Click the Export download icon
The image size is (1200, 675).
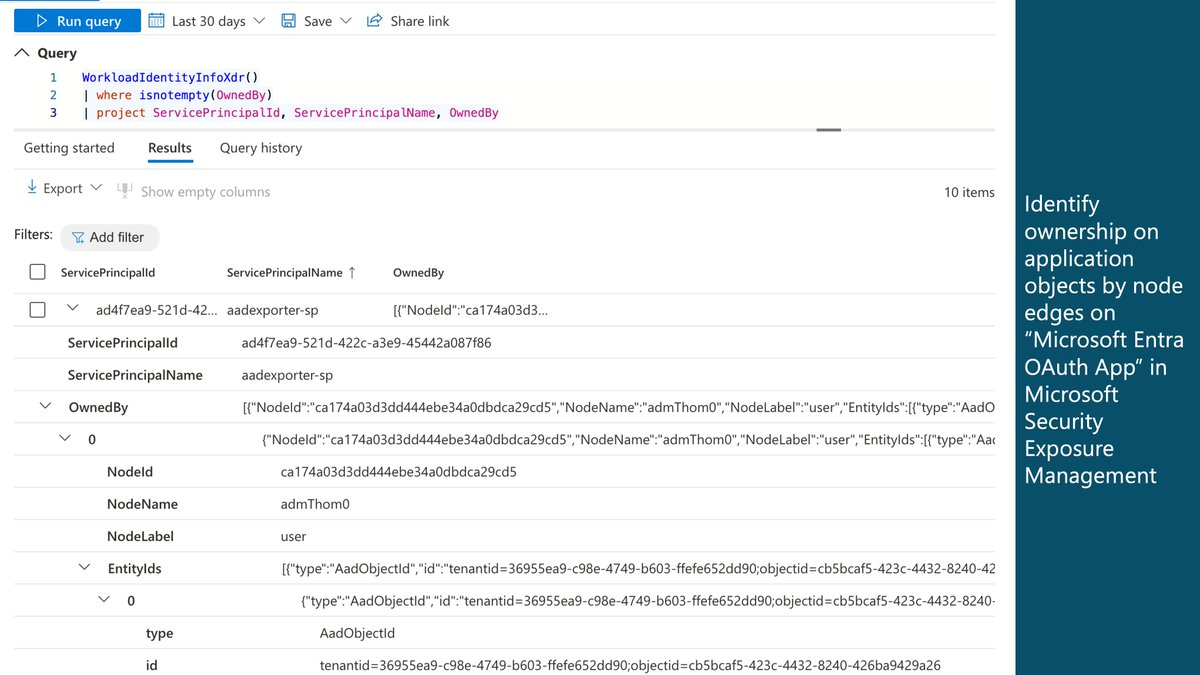point(32,188)
